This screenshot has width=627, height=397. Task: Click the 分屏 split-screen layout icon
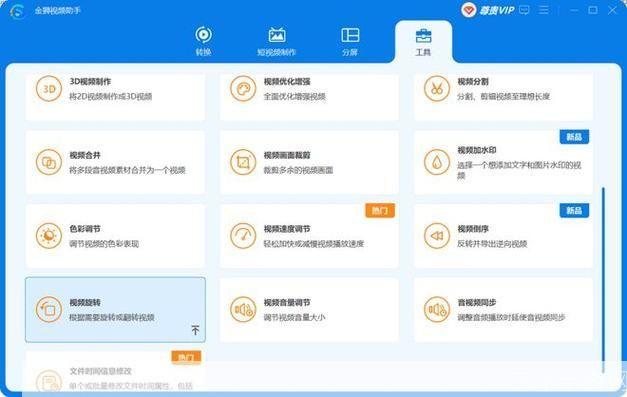click(350, 35)
